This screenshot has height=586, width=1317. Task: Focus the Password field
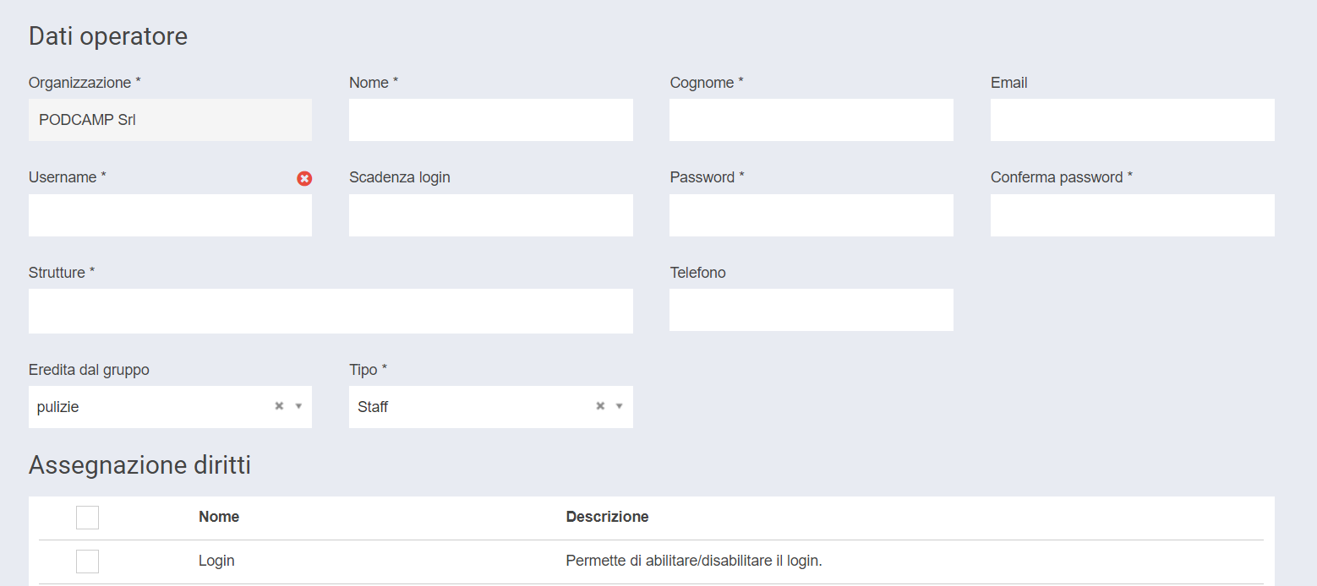coord(811,215)
